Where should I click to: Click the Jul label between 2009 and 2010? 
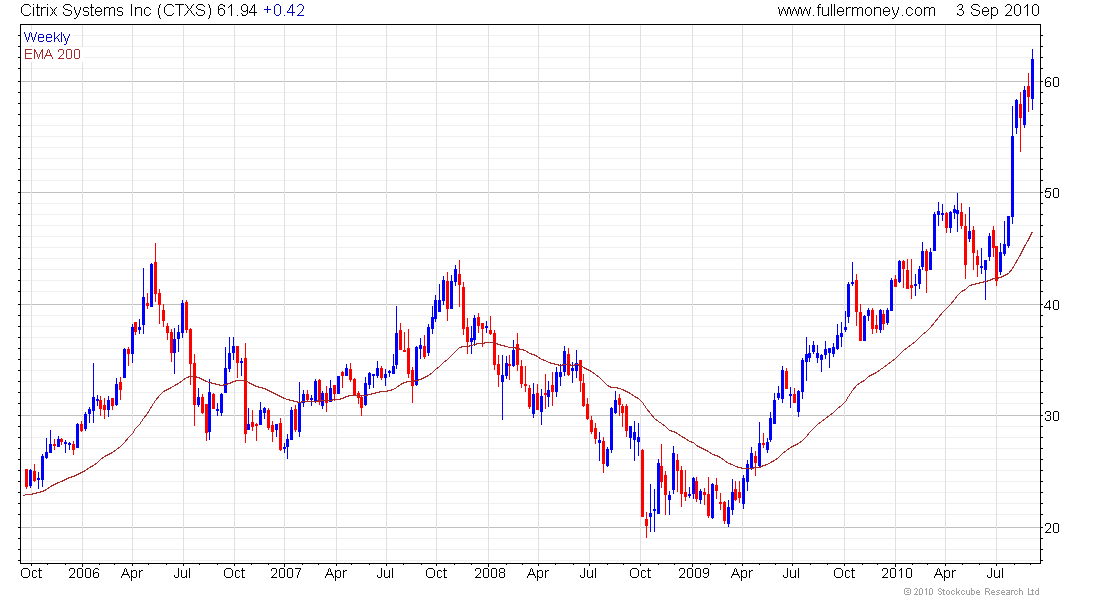[791, 573]
